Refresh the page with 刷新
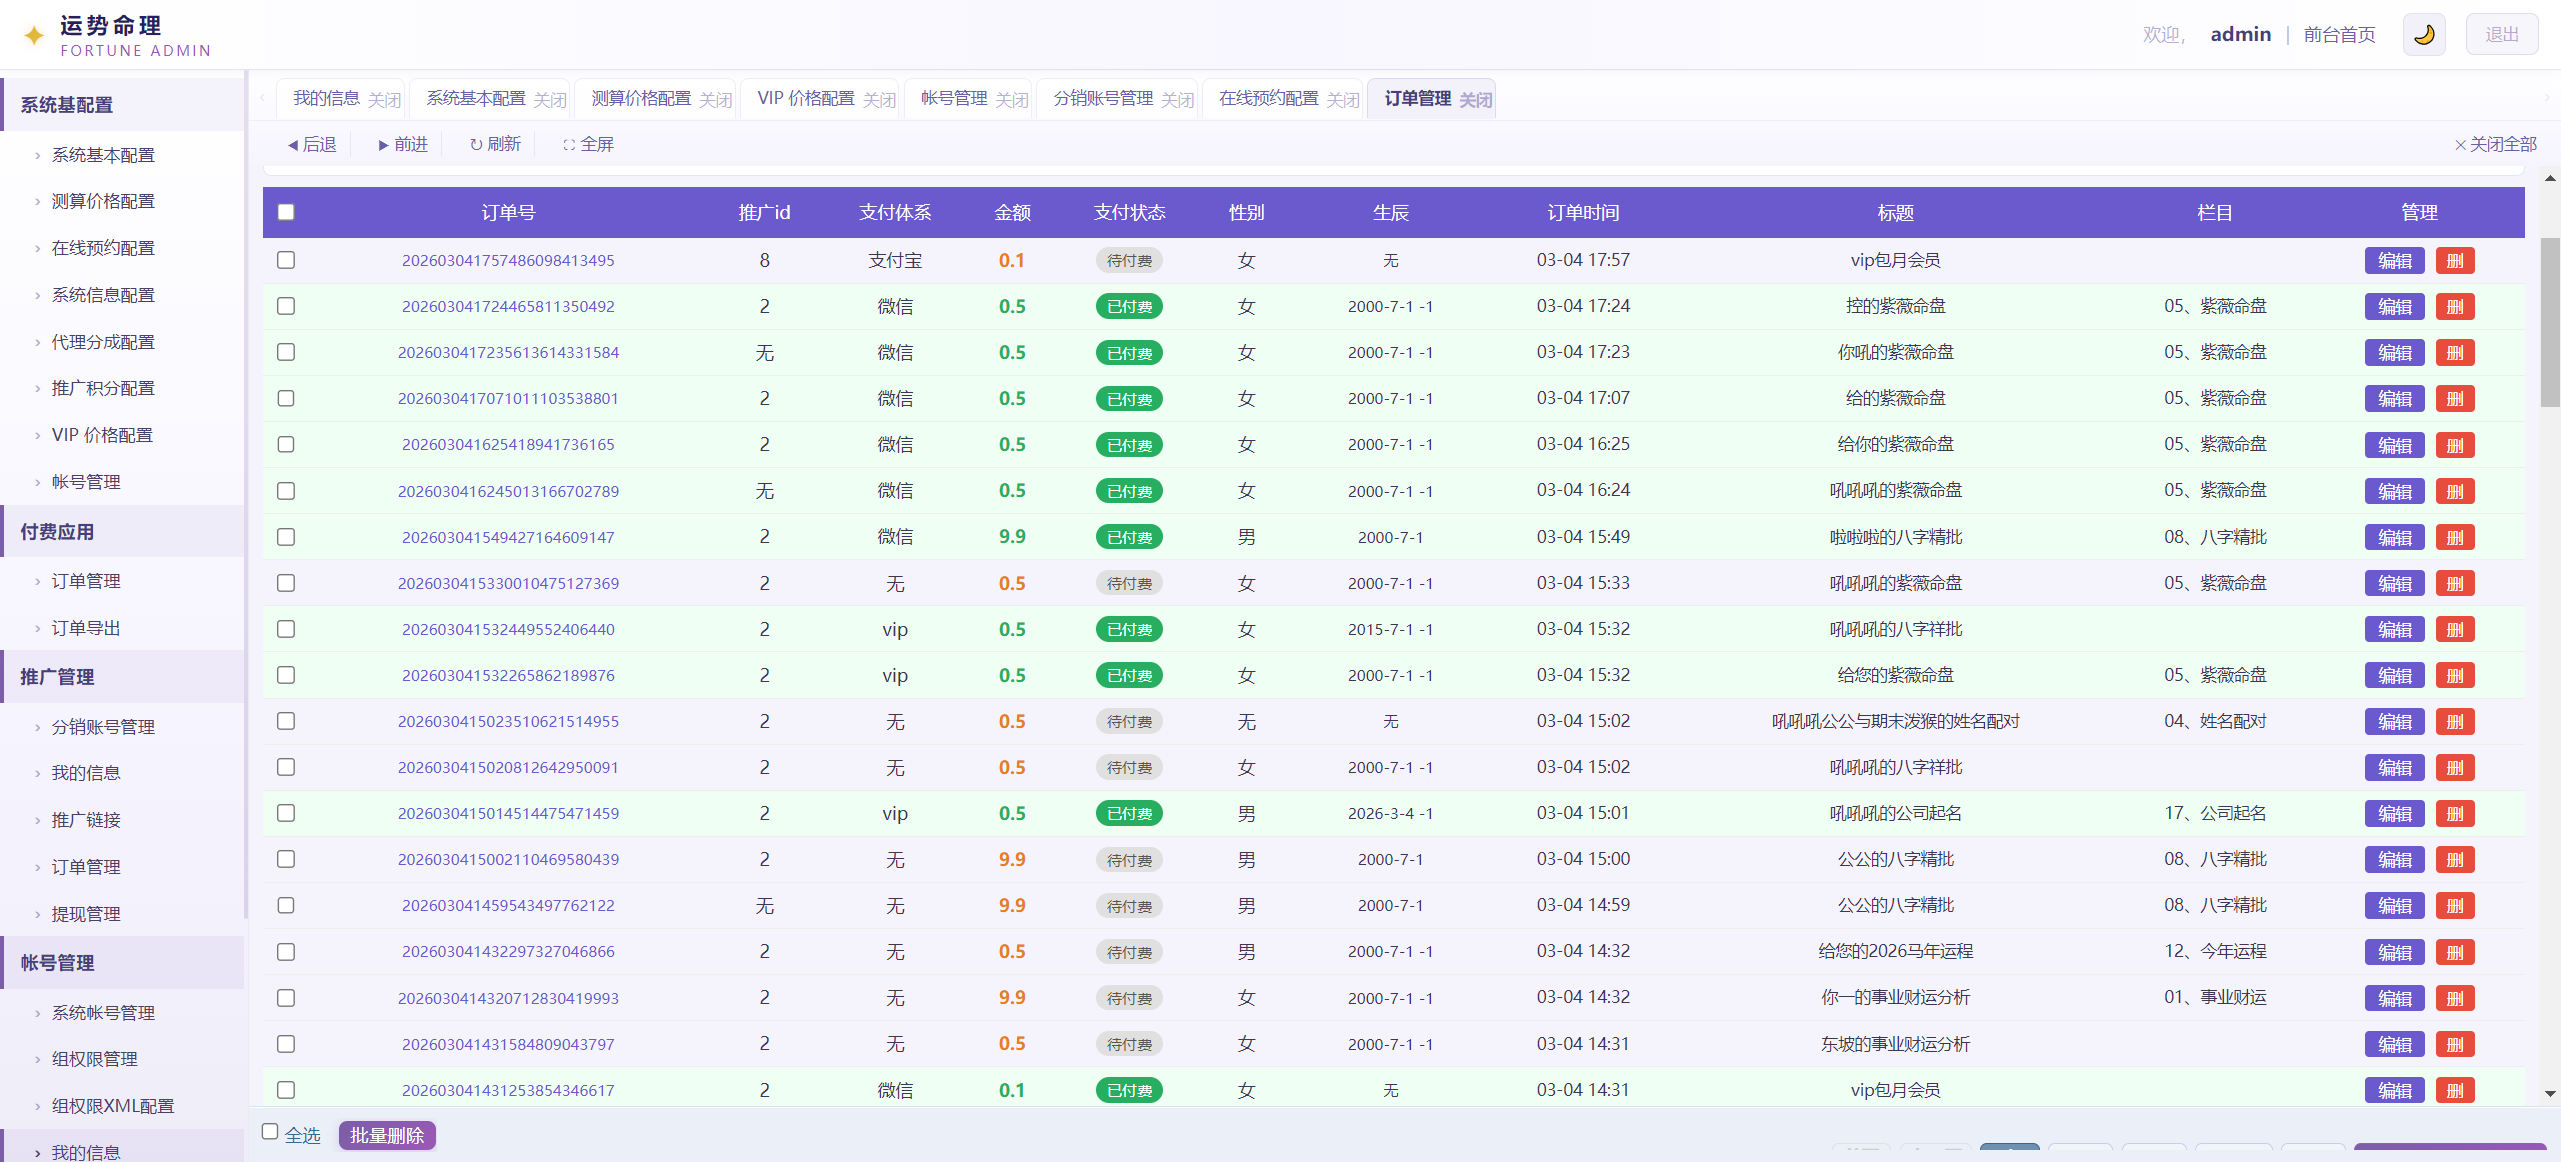The height and width of the screenshot is (1162, 2561). tap(495, 145)
